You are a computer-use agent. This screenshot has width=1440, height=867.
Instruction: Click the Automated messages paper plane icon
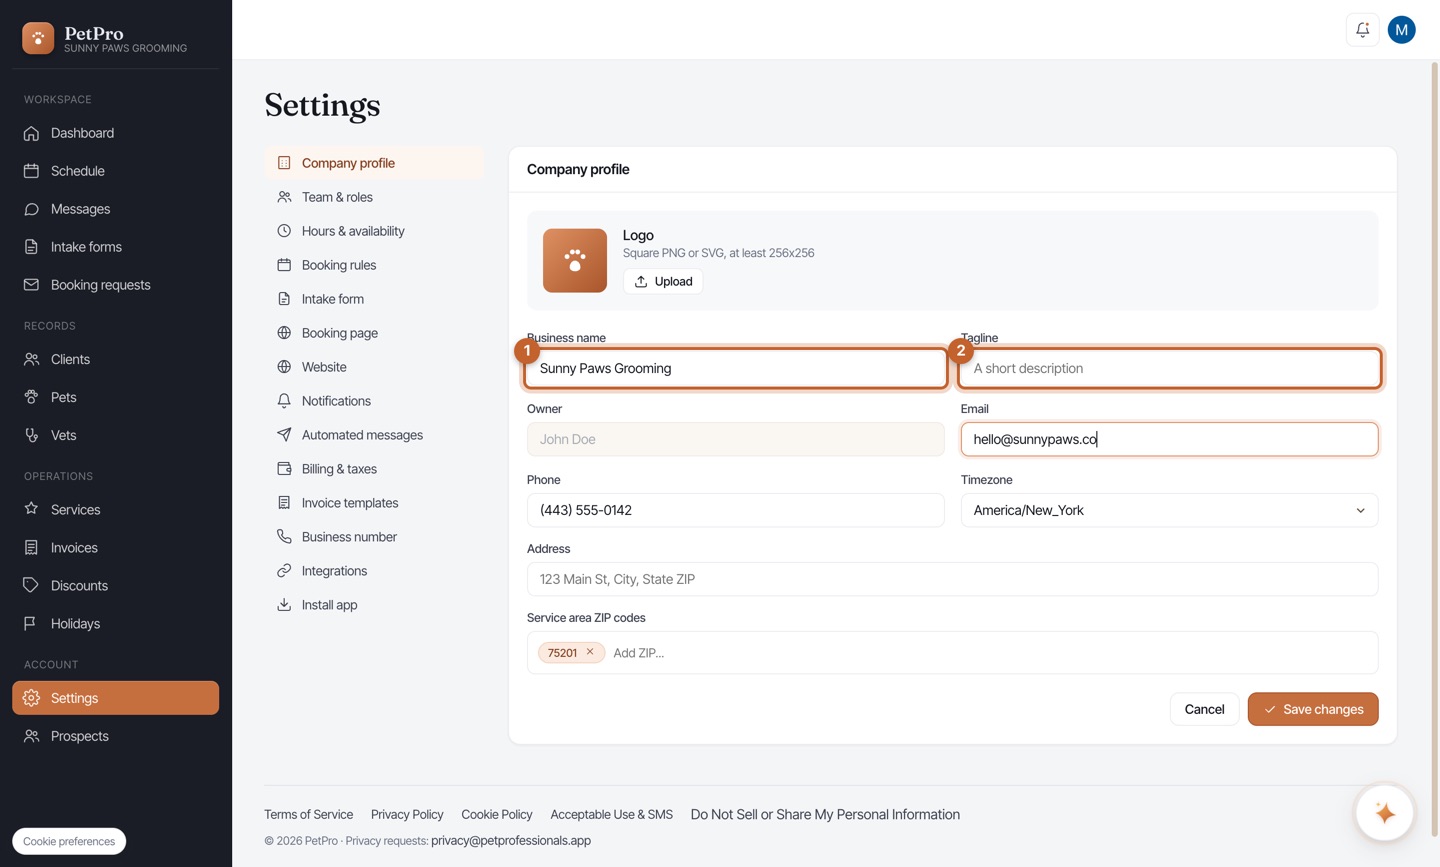(284, 435)
